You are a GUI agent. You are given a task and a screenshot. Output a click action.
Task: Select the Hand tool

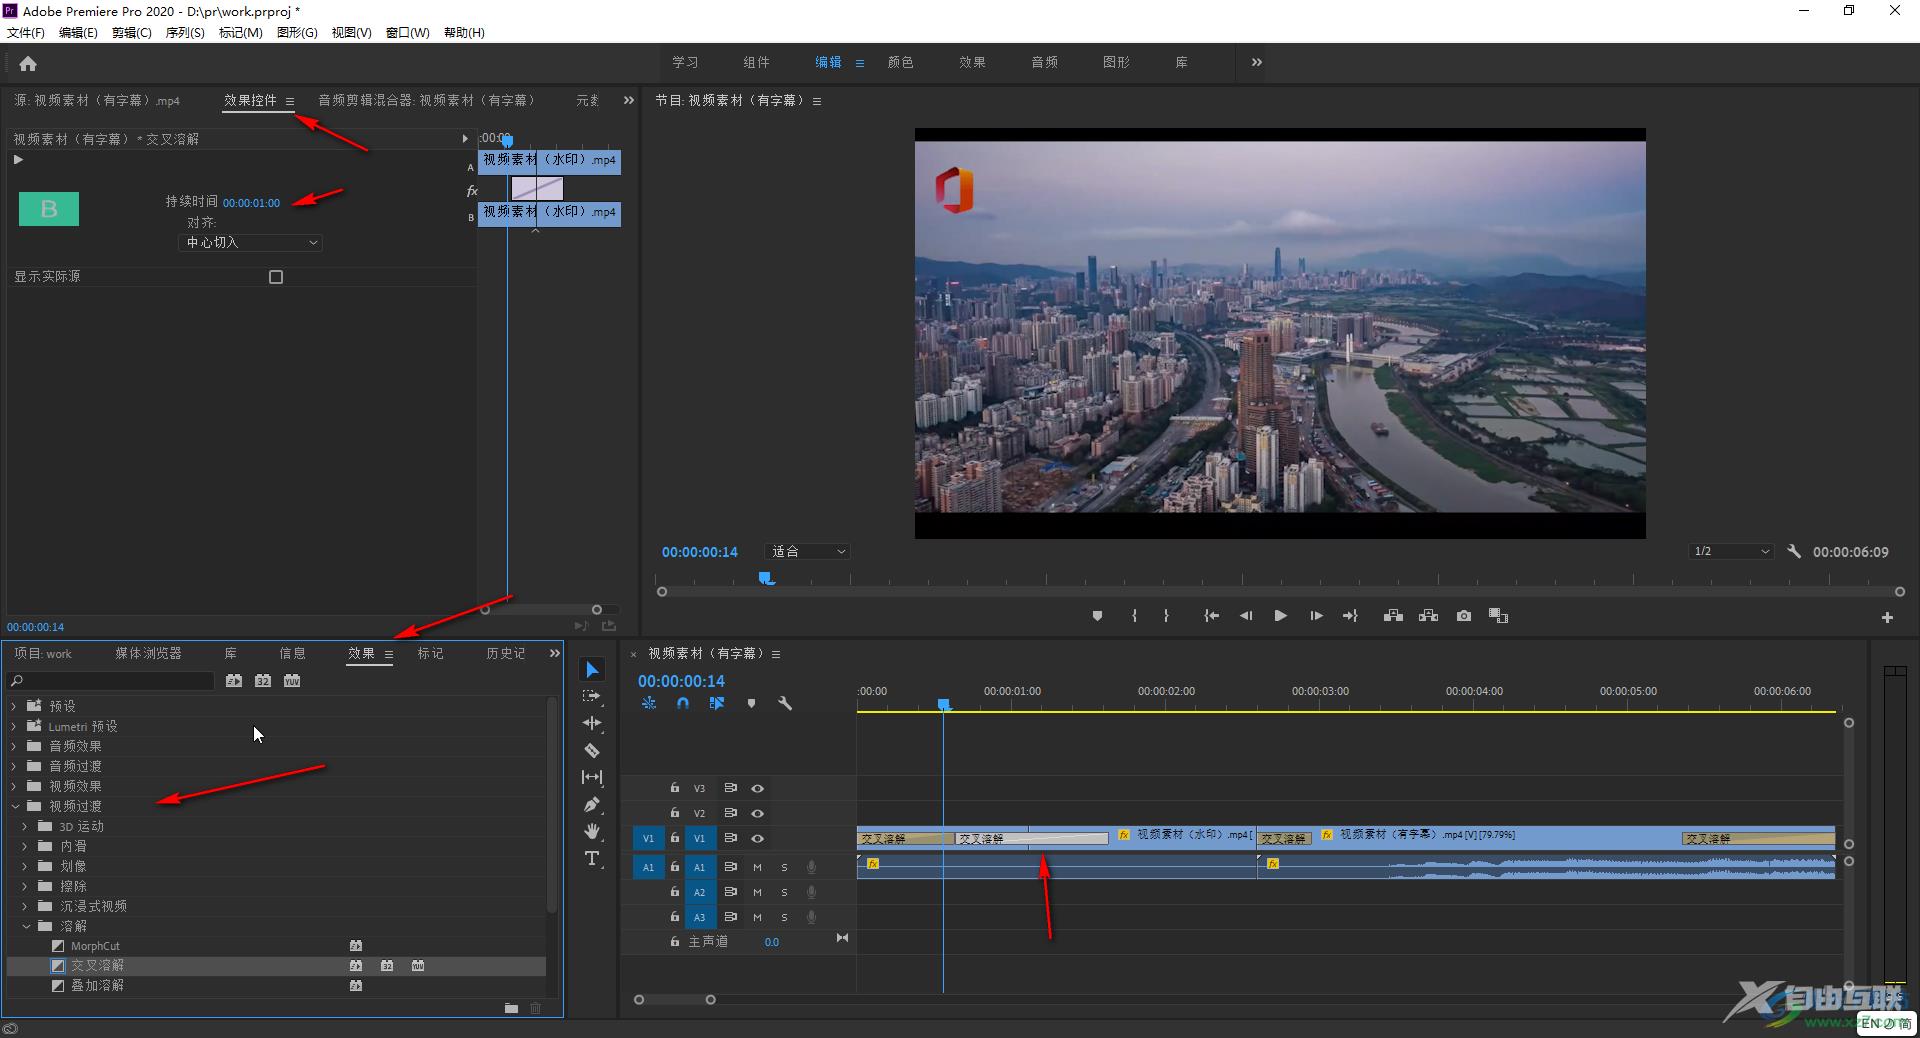[592, 831]
